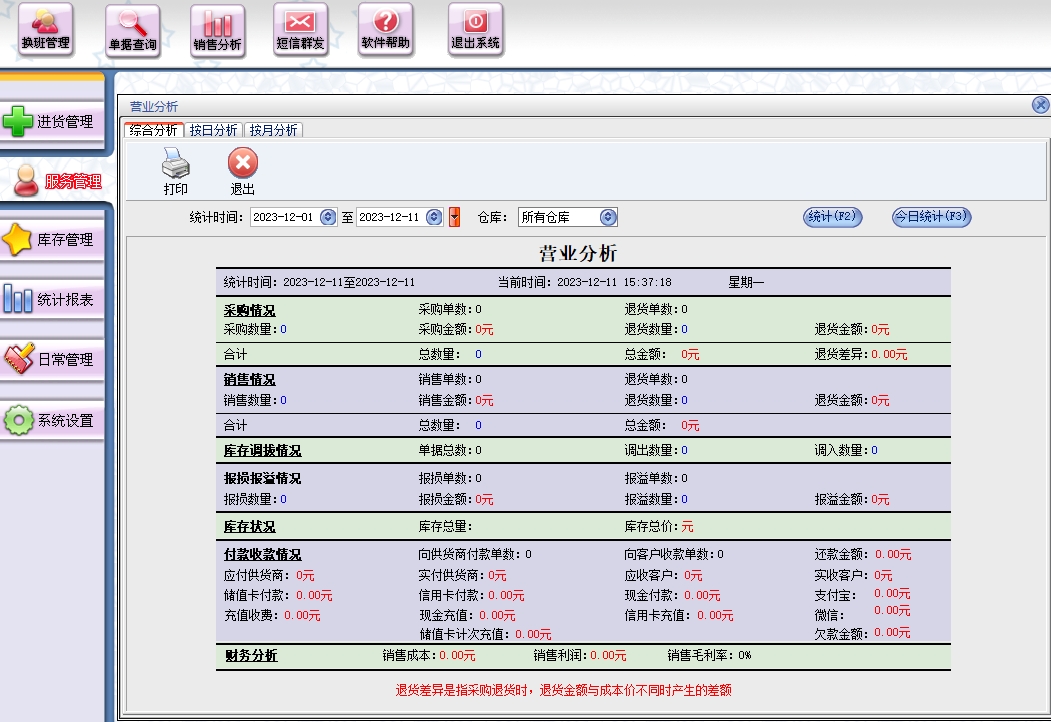Switch to the 按日分析 tab
This screenshot has width=1051, height=722.
tap(213, 130)
